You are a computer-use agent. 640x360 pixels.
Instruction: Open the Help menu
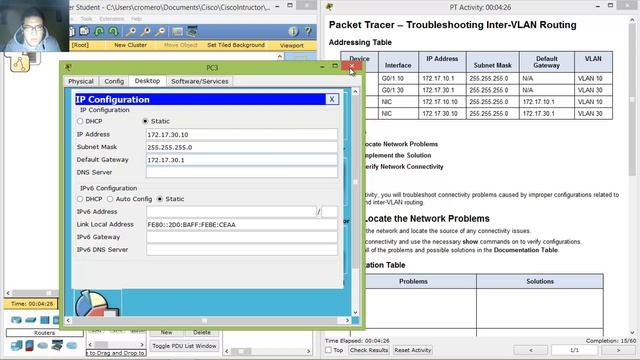click(x=136, y=19)
